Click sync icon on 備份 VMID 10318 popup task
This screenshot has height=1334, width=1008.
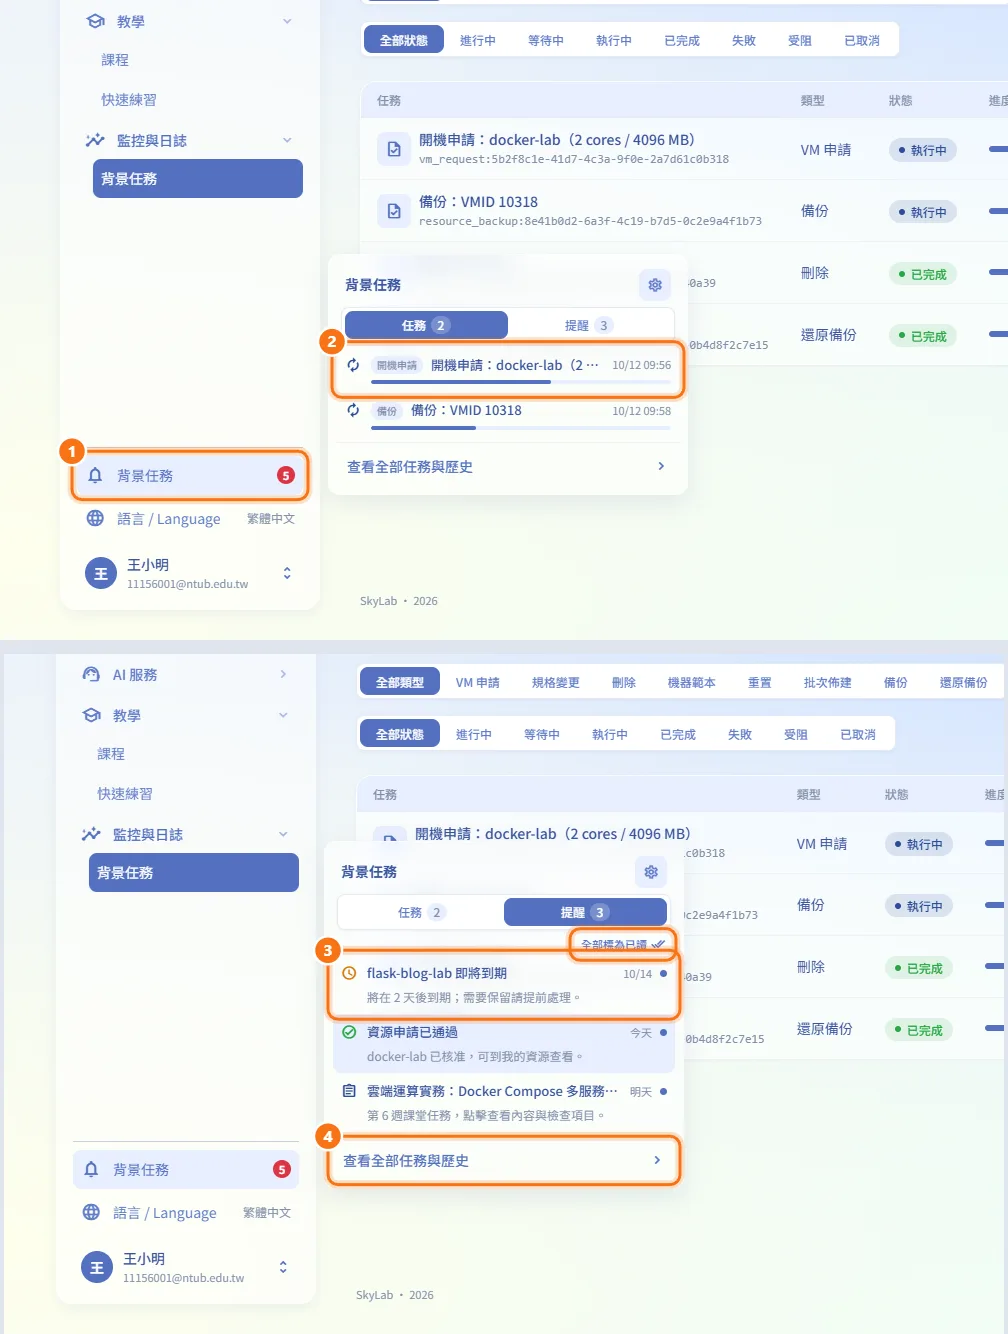(353, 410)
